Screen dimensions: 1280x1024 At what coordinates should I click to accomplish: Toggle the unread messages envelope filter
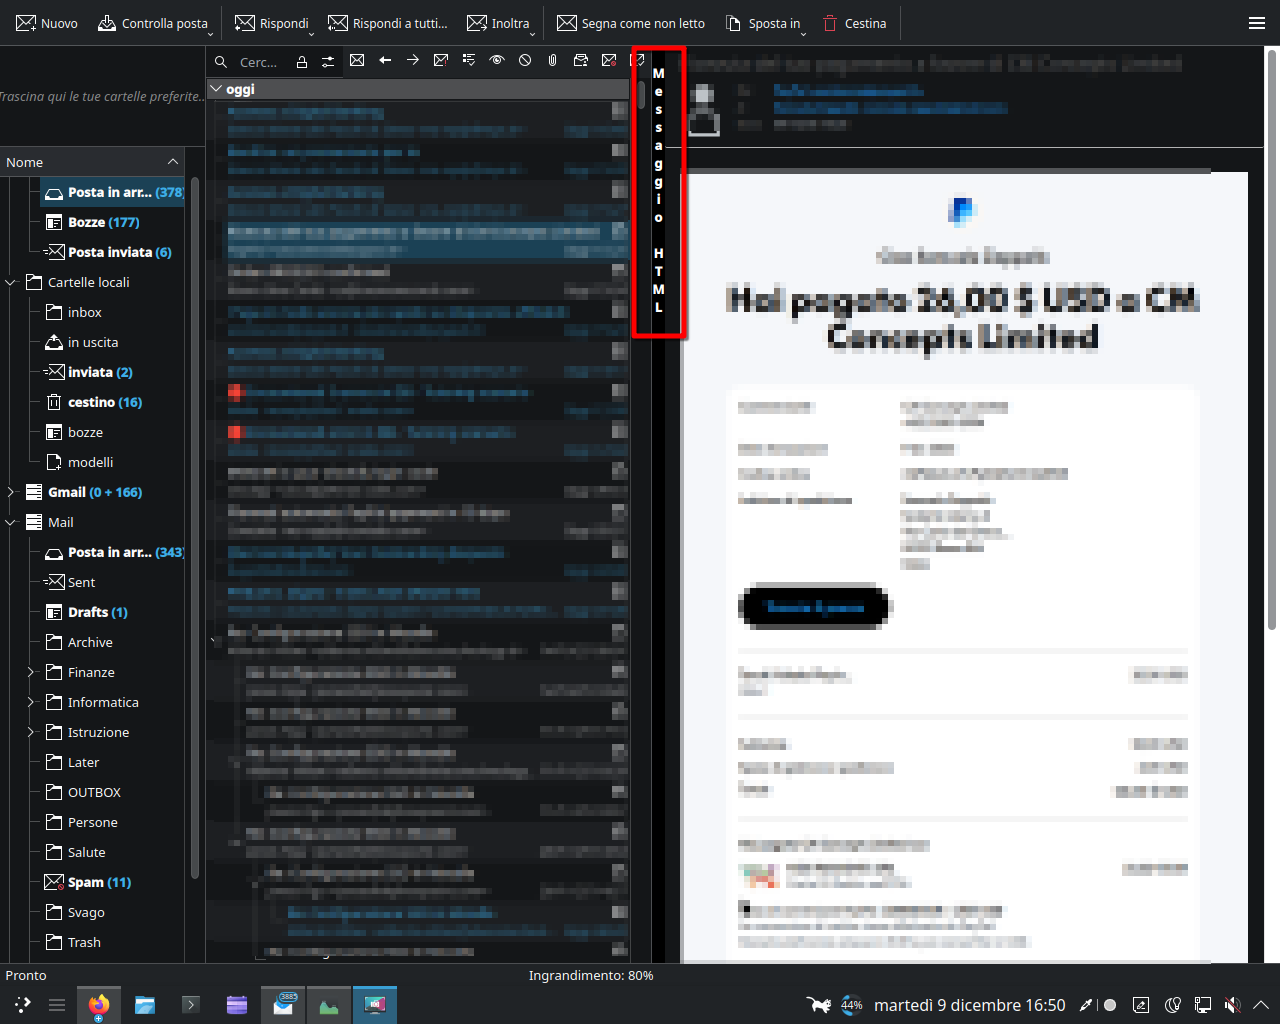[357, 61]
